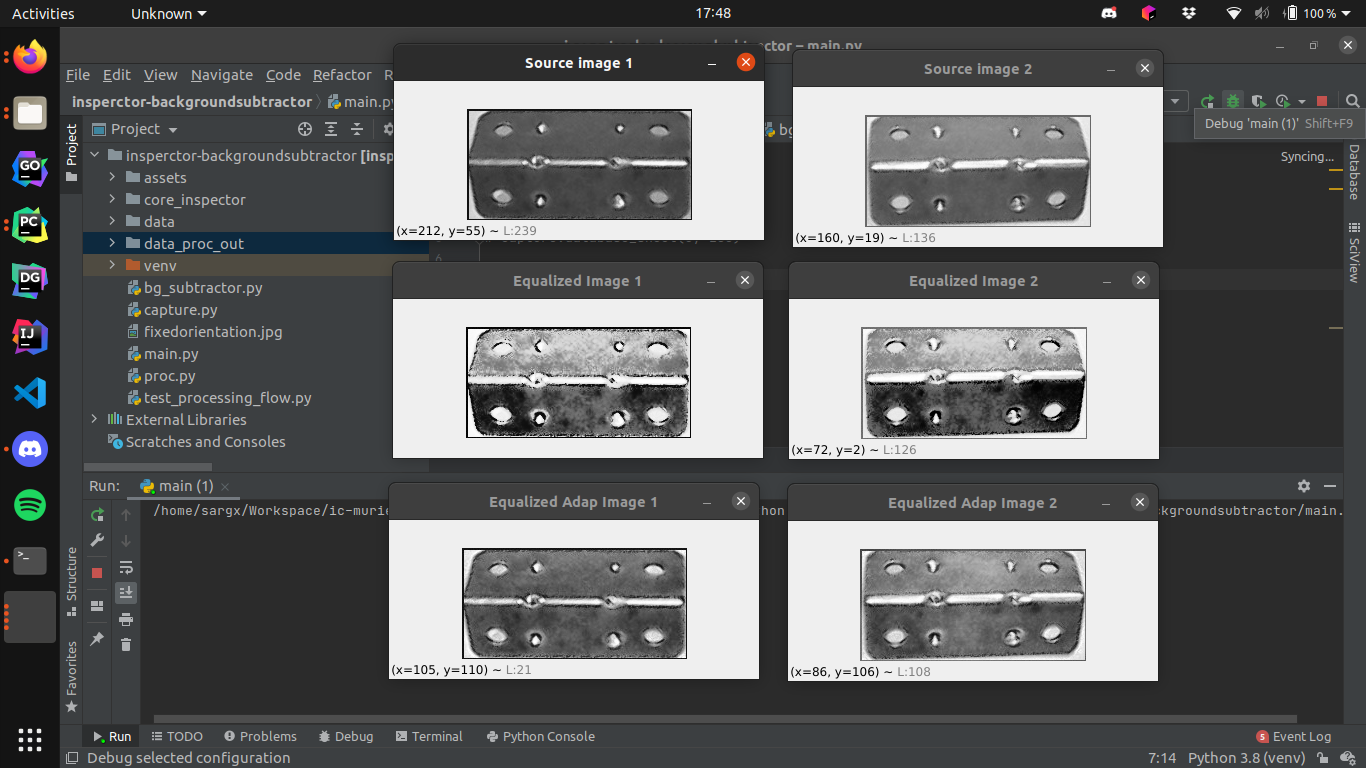Expand the assets folder
Screen dimensions: 1366x768
pos(112,178)
